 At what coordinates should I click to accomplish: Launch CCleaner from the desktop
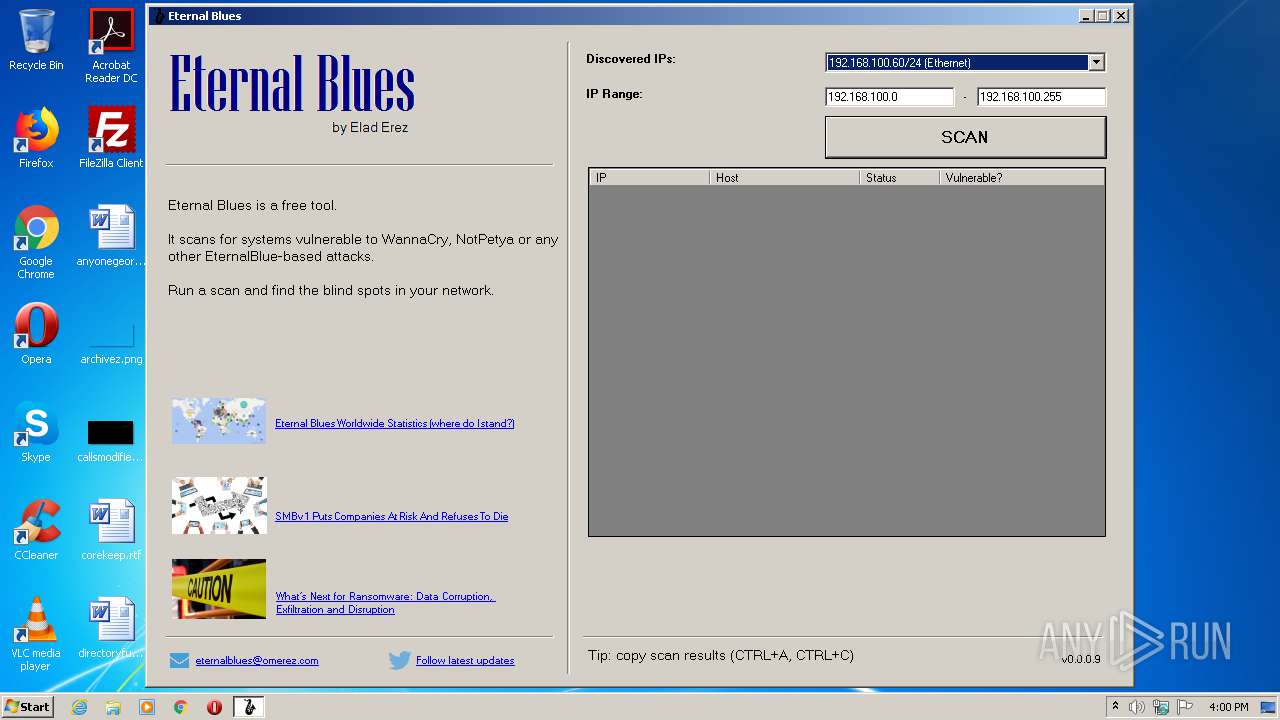[36, 530]
